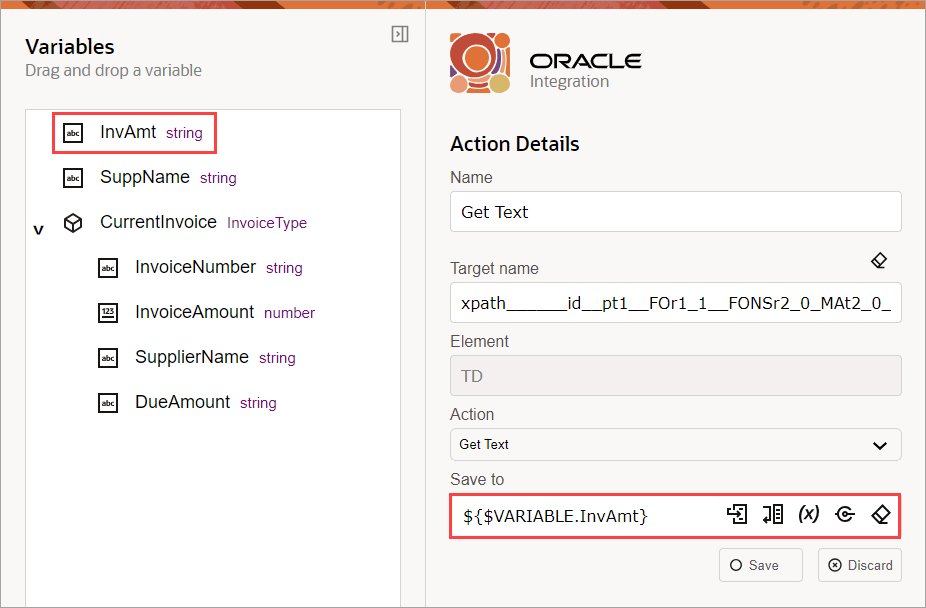Click the Element field showing TD

(x=676, y=375)
